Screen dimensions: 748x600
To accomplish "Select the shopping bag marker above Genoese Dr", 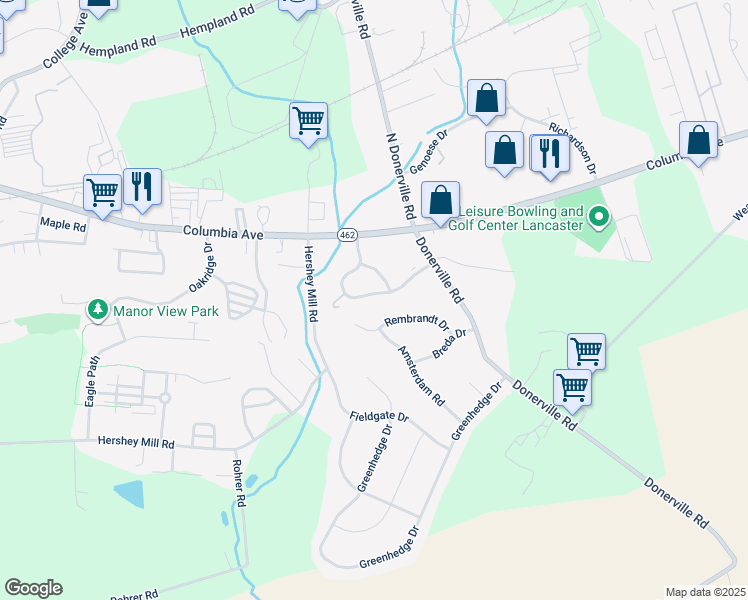I will (x=487, y=99).
